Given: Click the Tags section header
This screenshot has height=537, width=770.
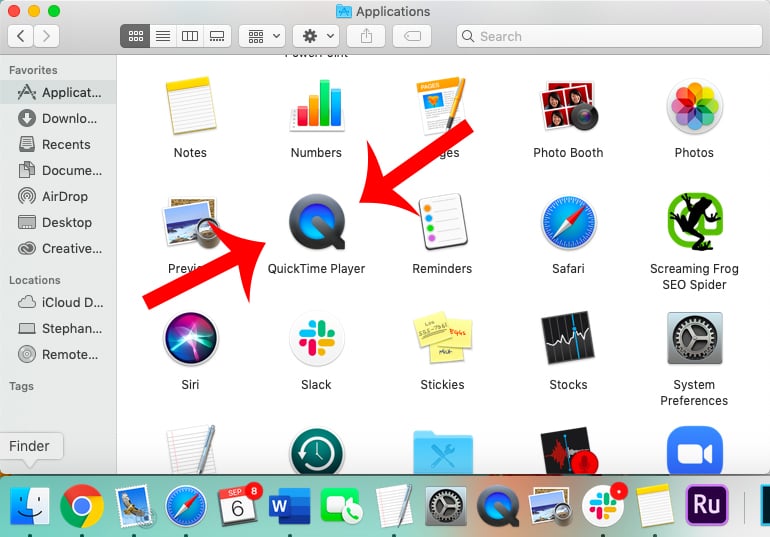Looking at the screenshot, I should [x=22, y=386].
